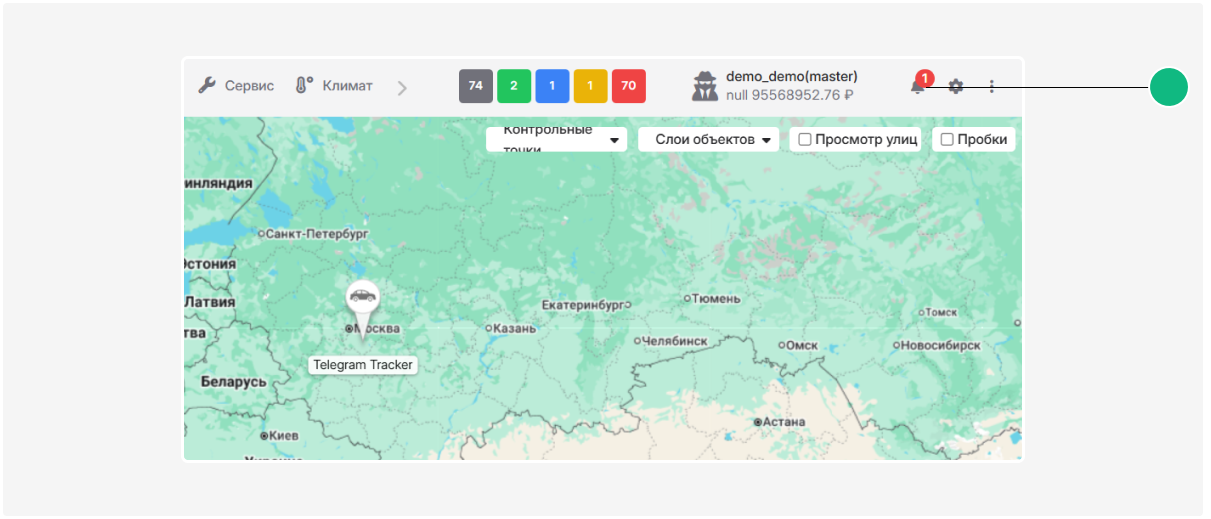Image resolution: width=1211 pixels, height=519 pixels.
Task: Click the yellow 1 status counter
Action: (590, 86)
